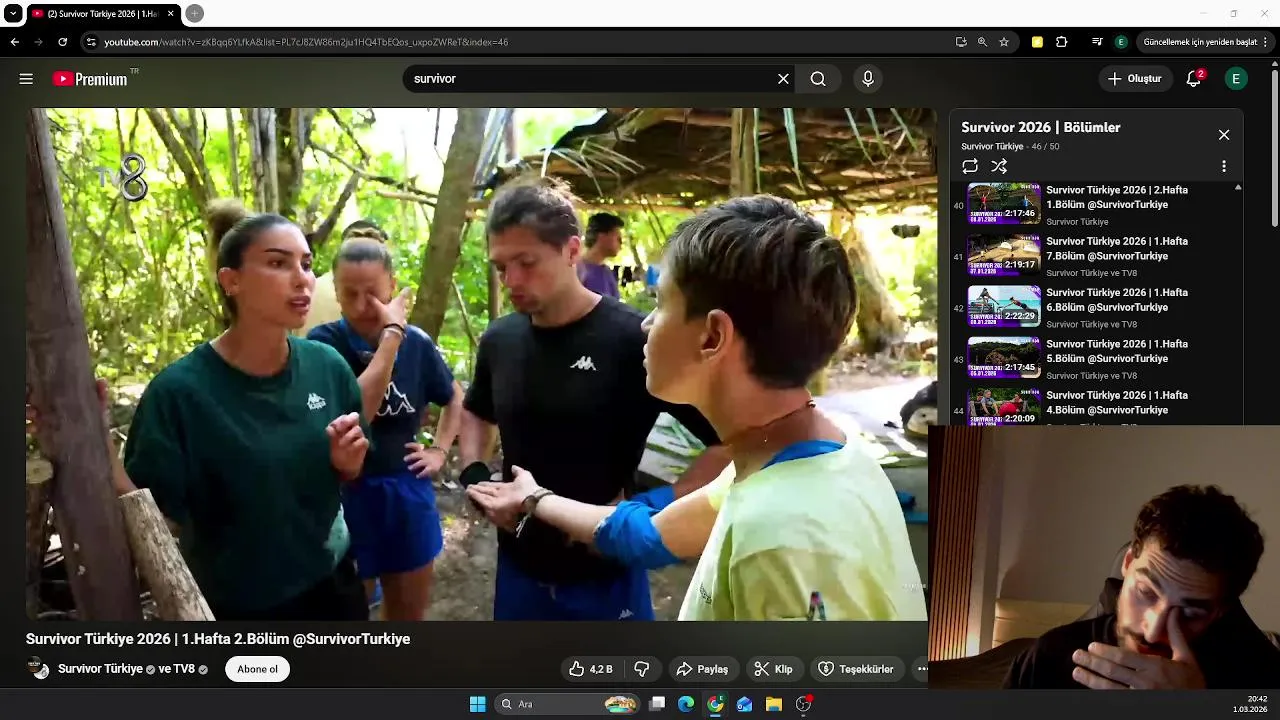Screen dimensions: 1280x720
Task: Open the yellow extension icon
Action: tap(1037, 42)
